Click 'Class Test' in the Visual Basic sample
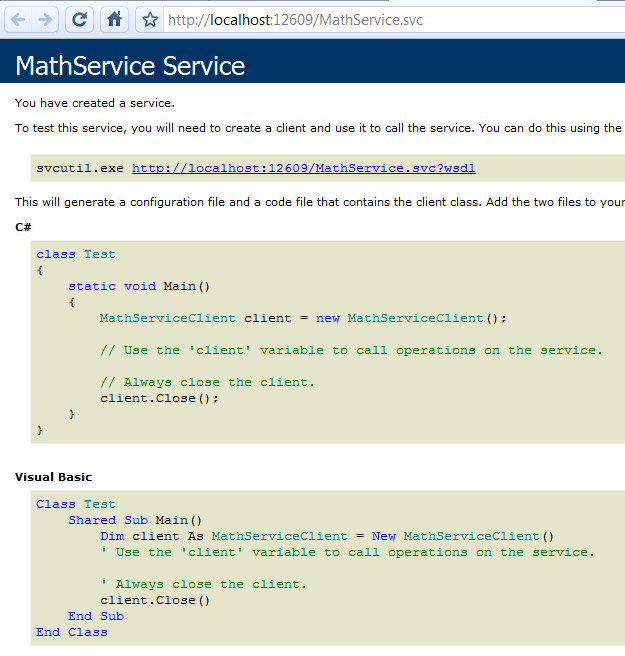625x656 pixels. (x=76, y=504)
